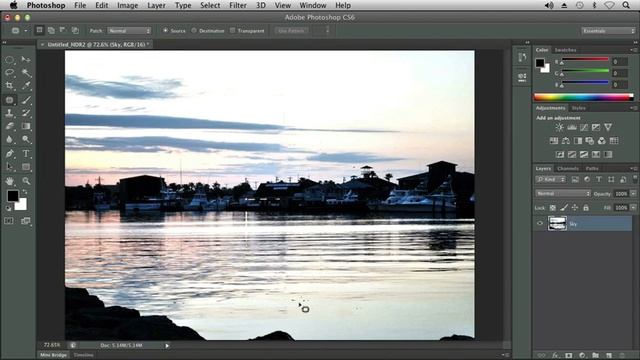Open the History panel icon

click(x=522, y=57)
